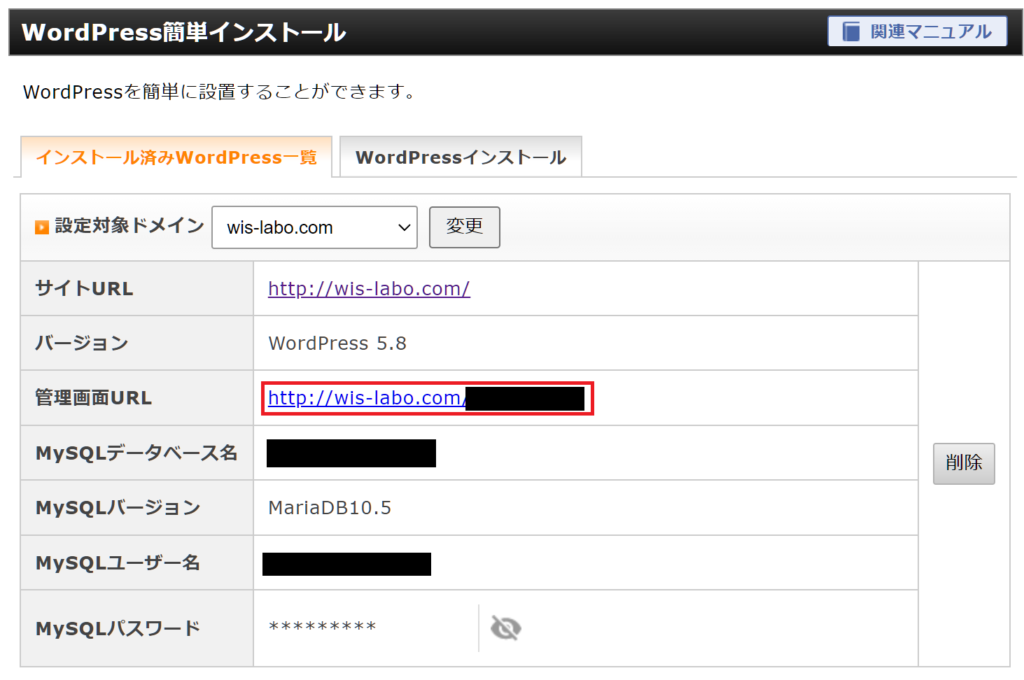Click the サイトURL row label
The image size is (1024, 680).
[x=84, y=288]
